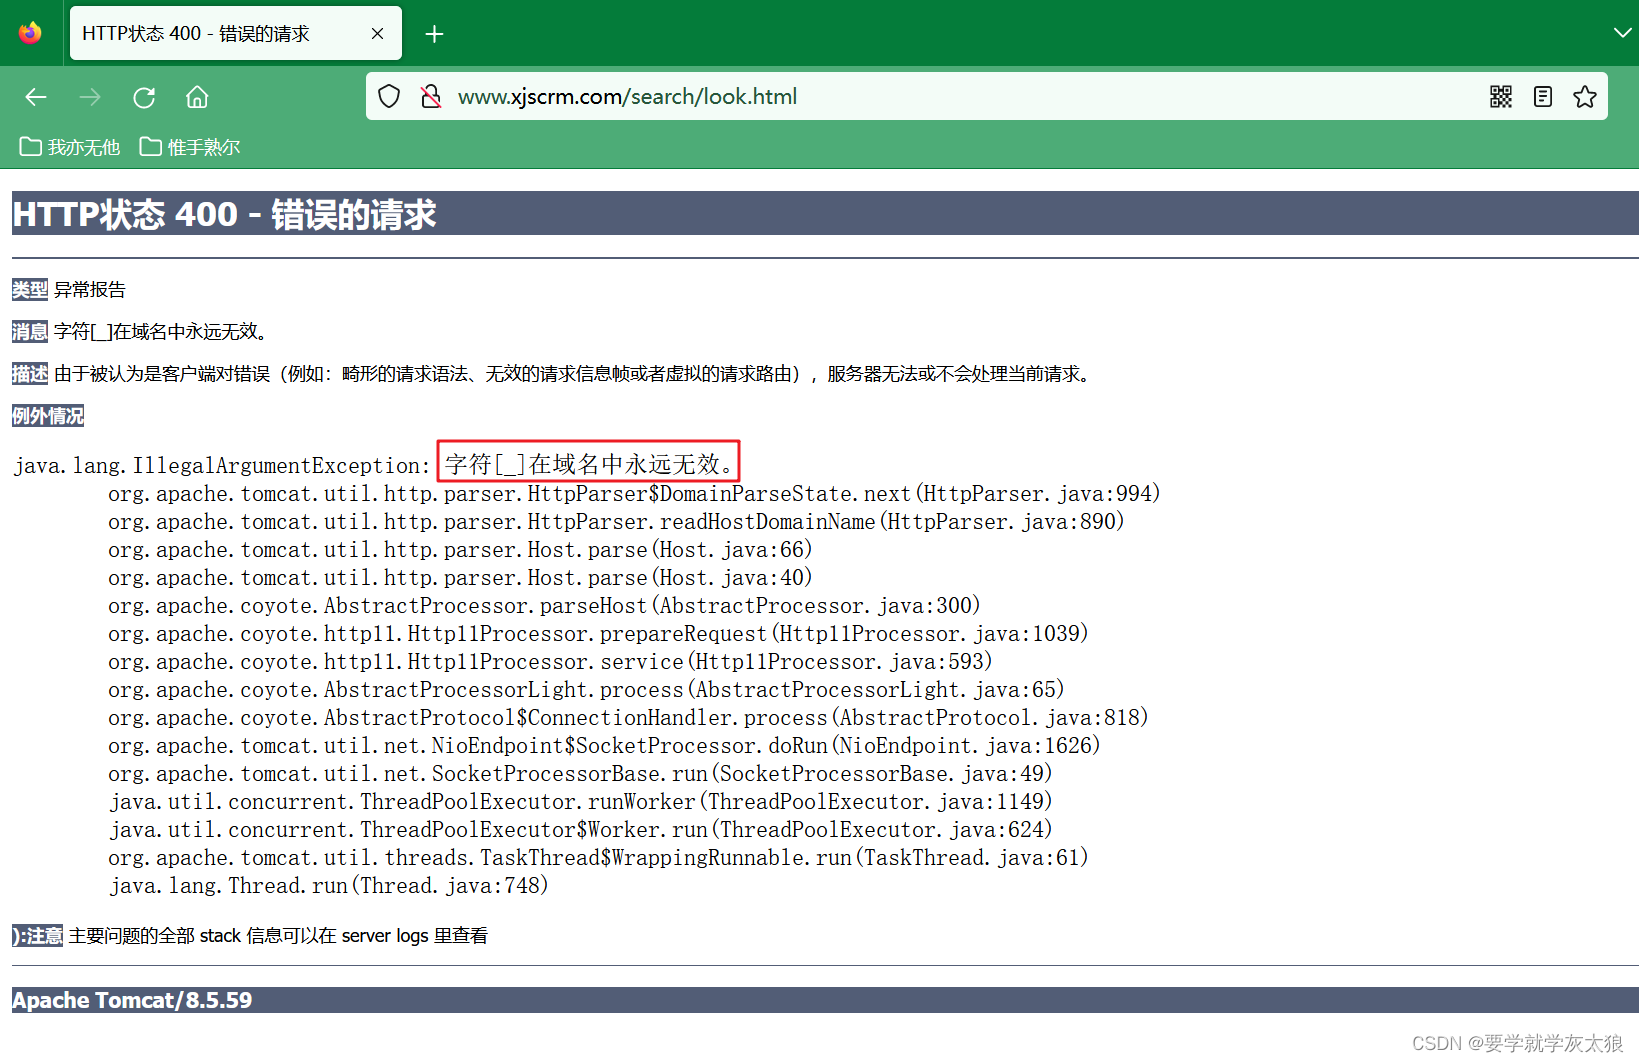
Task: Close the HTTP状态 400 tab
Action: pyautogui.click(x=377, y=33)
